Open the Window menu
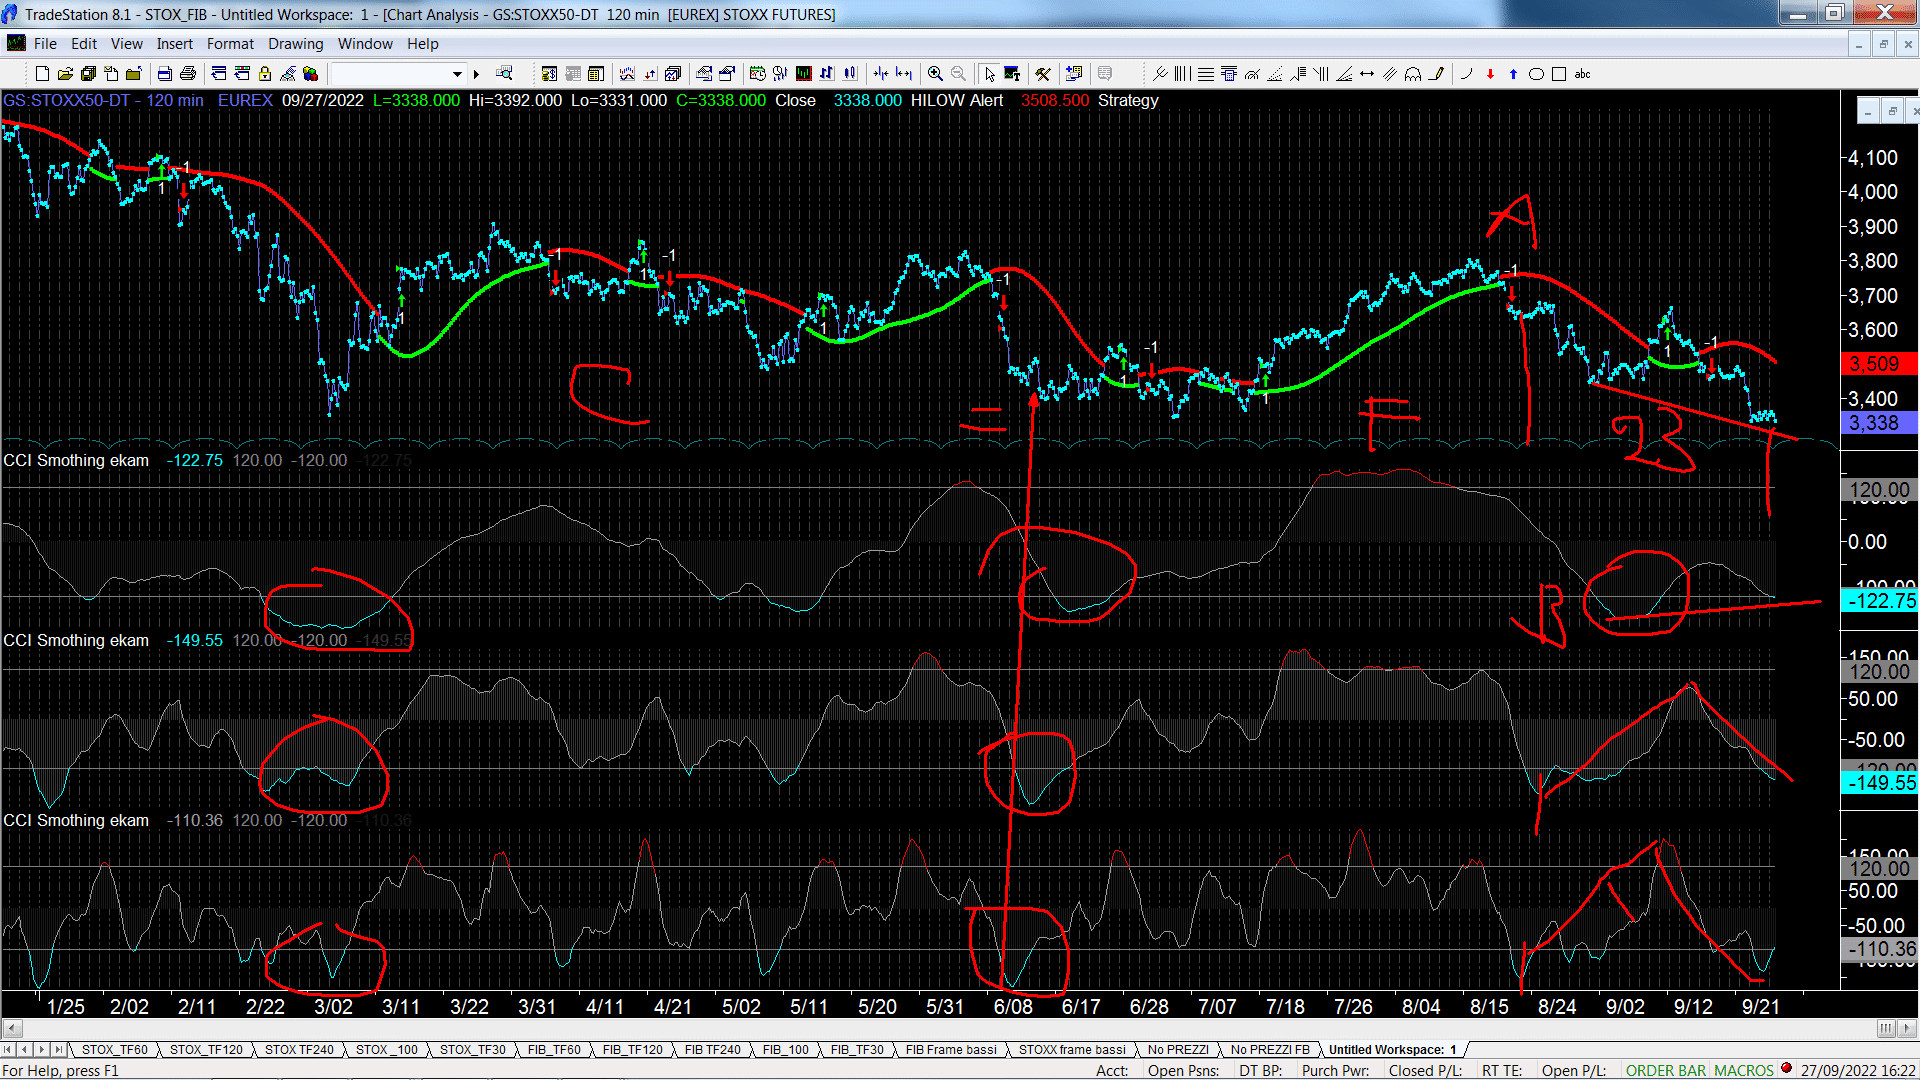The image size is (1920, 1080). 365,44
